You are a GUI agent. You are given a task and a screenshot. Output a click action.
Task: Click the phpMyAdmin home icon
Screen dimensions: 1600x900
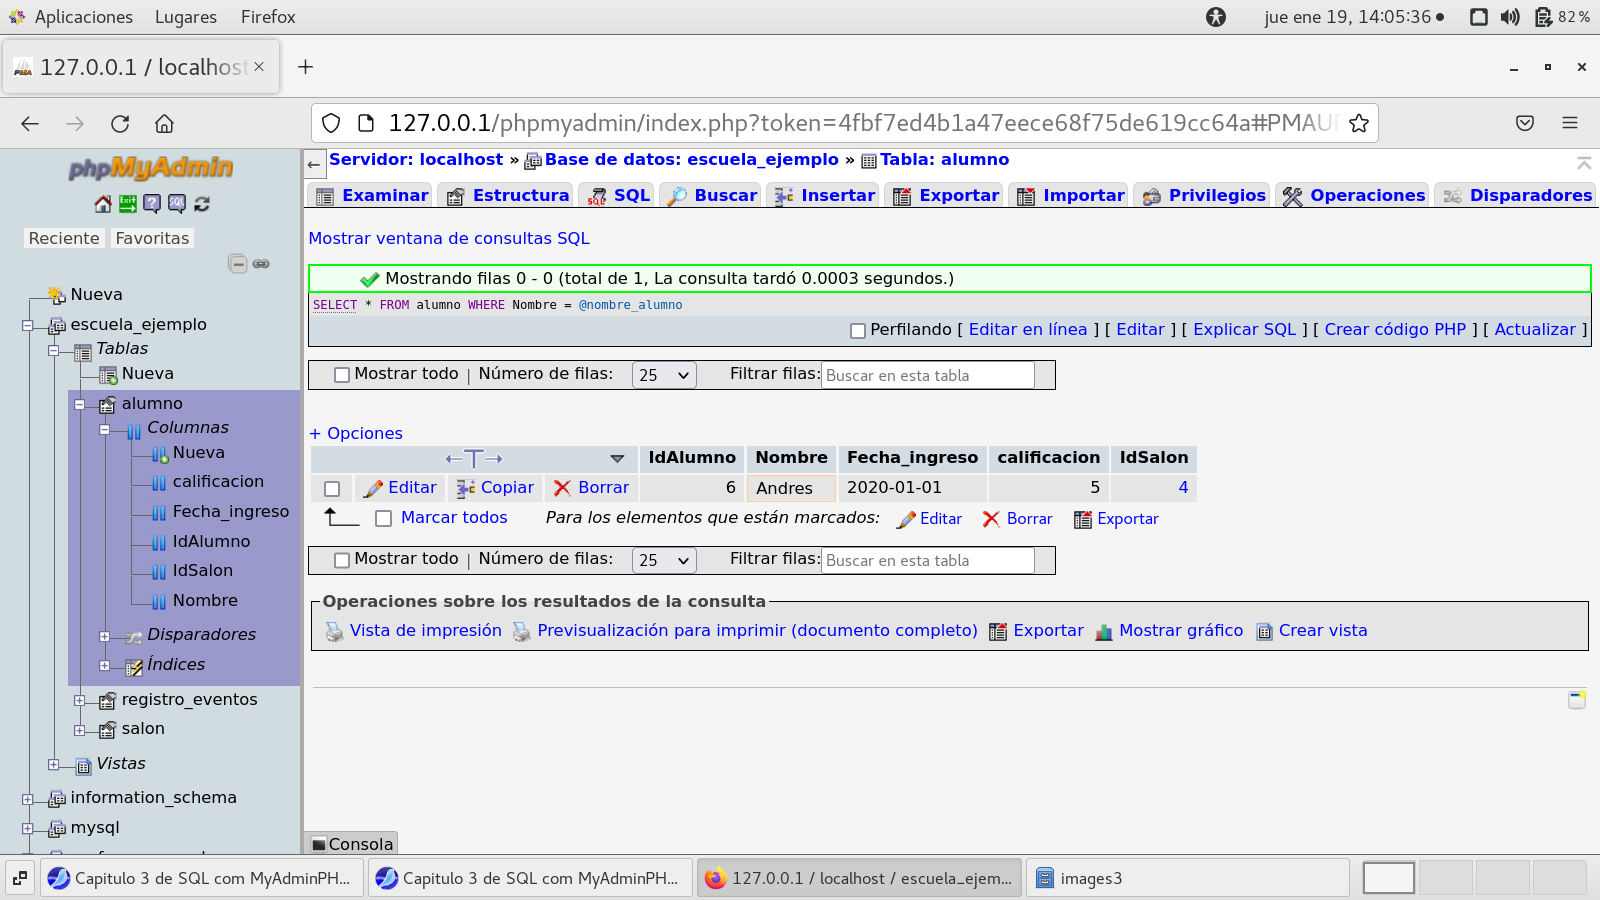pos(103,204)
